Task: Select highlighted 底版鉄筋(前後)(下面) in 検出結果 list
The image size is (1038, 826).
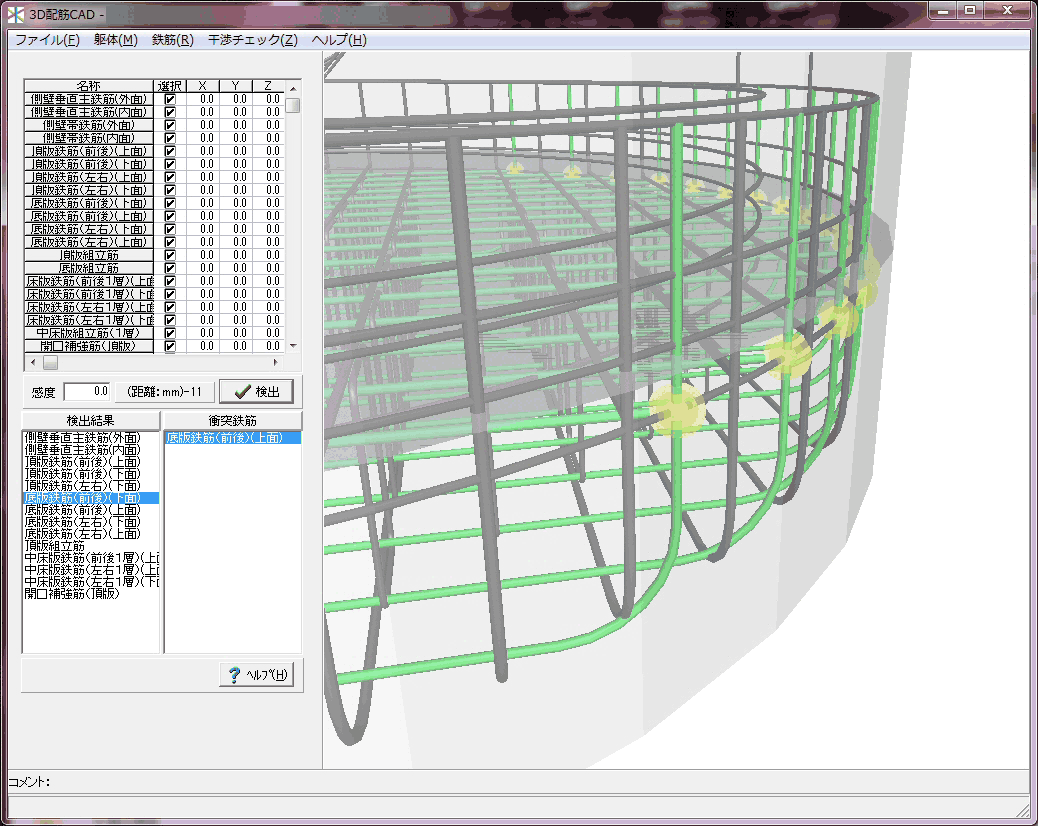Action: (x=91, y=498)
